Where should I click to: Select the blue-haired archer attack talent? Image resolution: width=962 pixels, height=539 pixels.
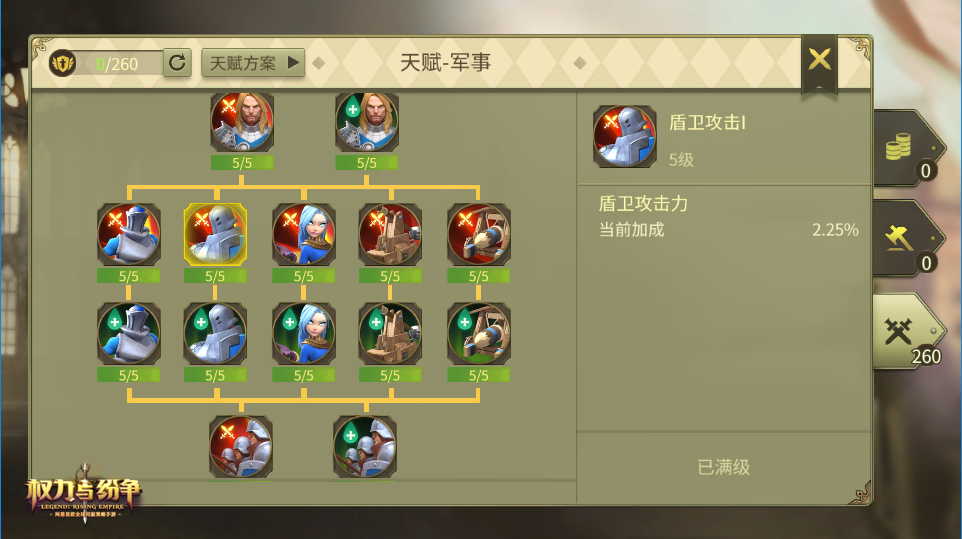point(304,235)
